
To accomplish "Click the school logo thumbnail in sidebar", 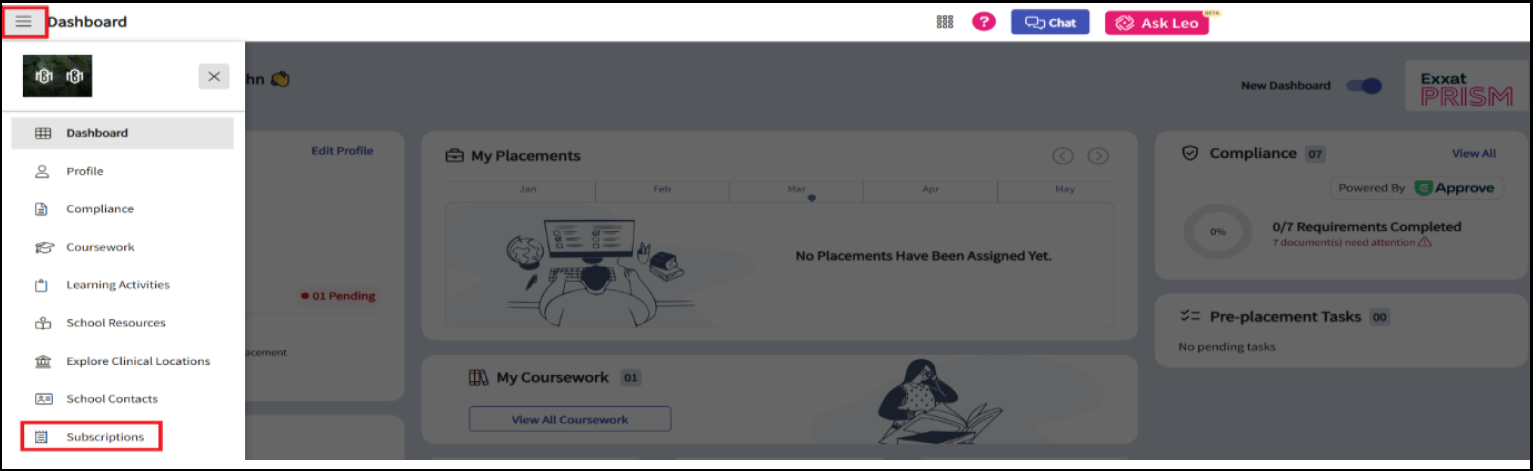I will [x=57, y=76].
